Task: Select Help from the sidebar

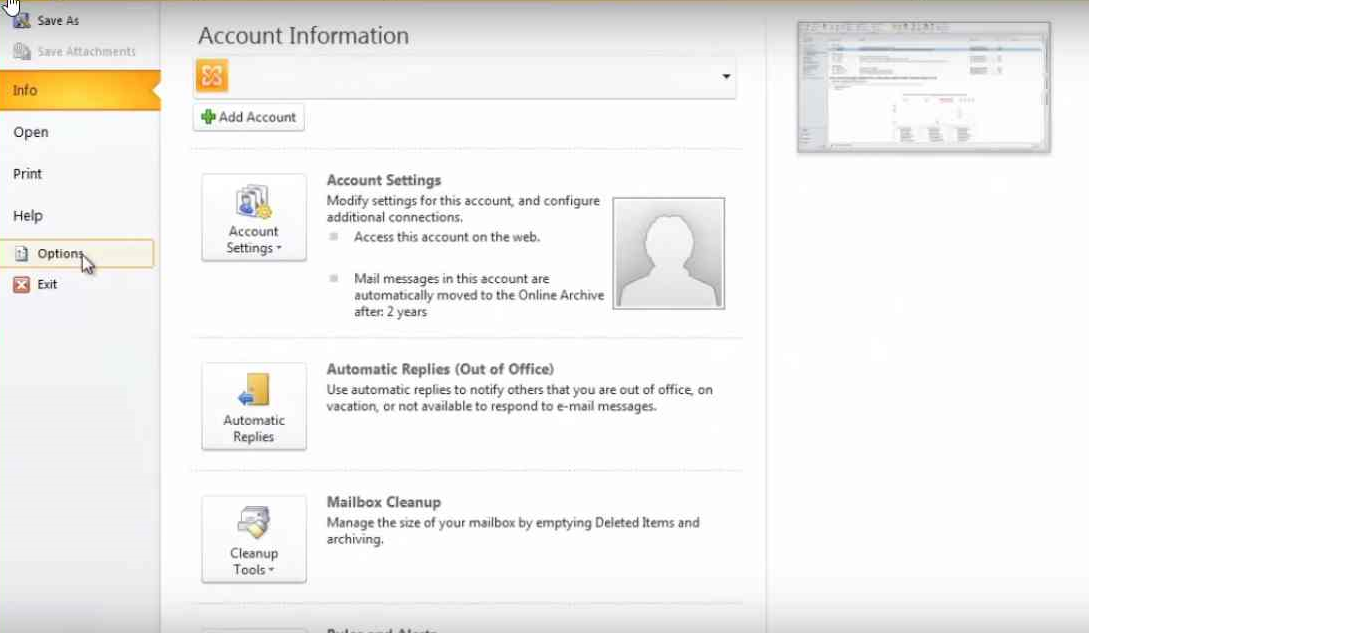Action: pos(28,215)
